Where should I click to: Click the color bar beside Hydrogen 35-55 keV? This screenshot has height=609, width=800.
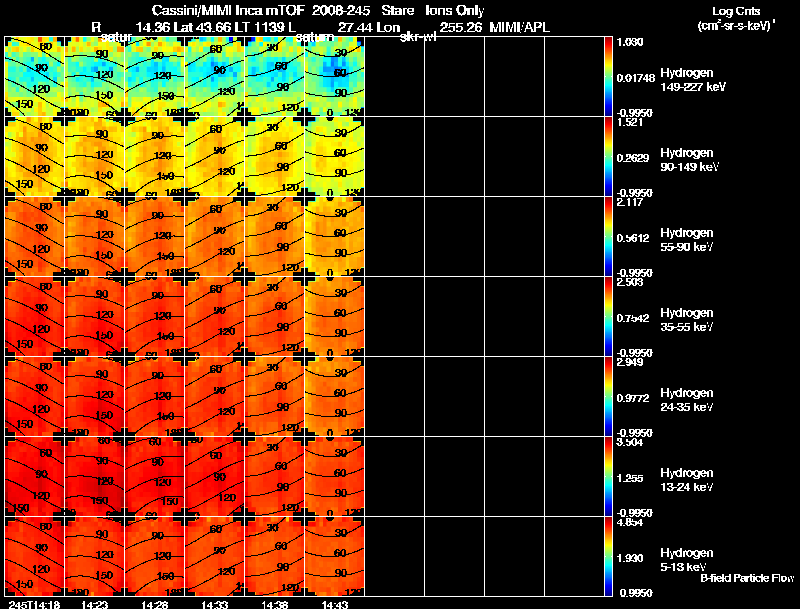(x=608, y=317)
